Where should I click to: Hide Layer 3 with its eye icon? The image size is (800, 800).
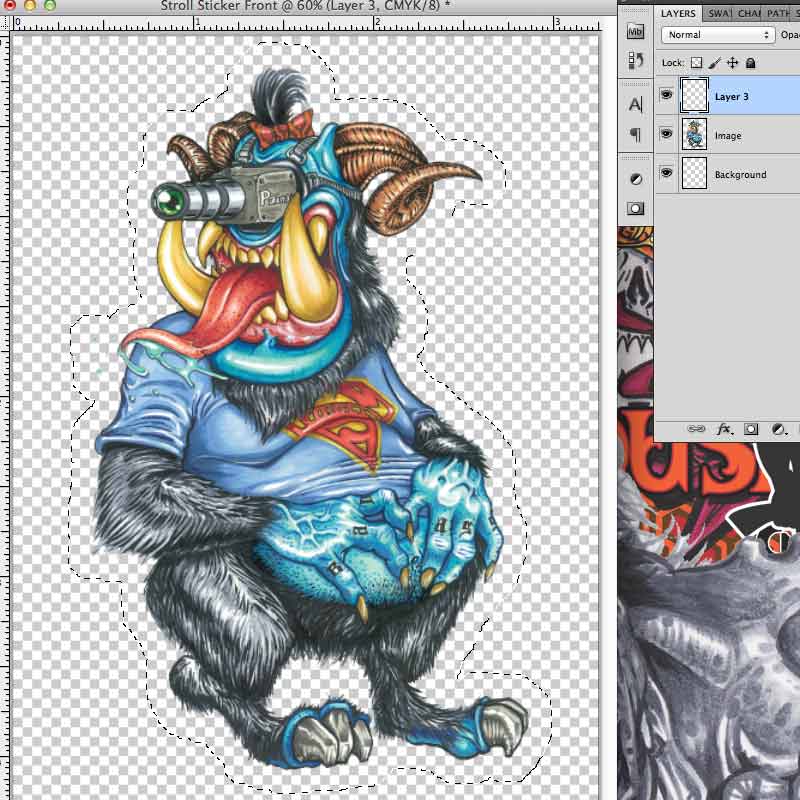click(666, 95)
